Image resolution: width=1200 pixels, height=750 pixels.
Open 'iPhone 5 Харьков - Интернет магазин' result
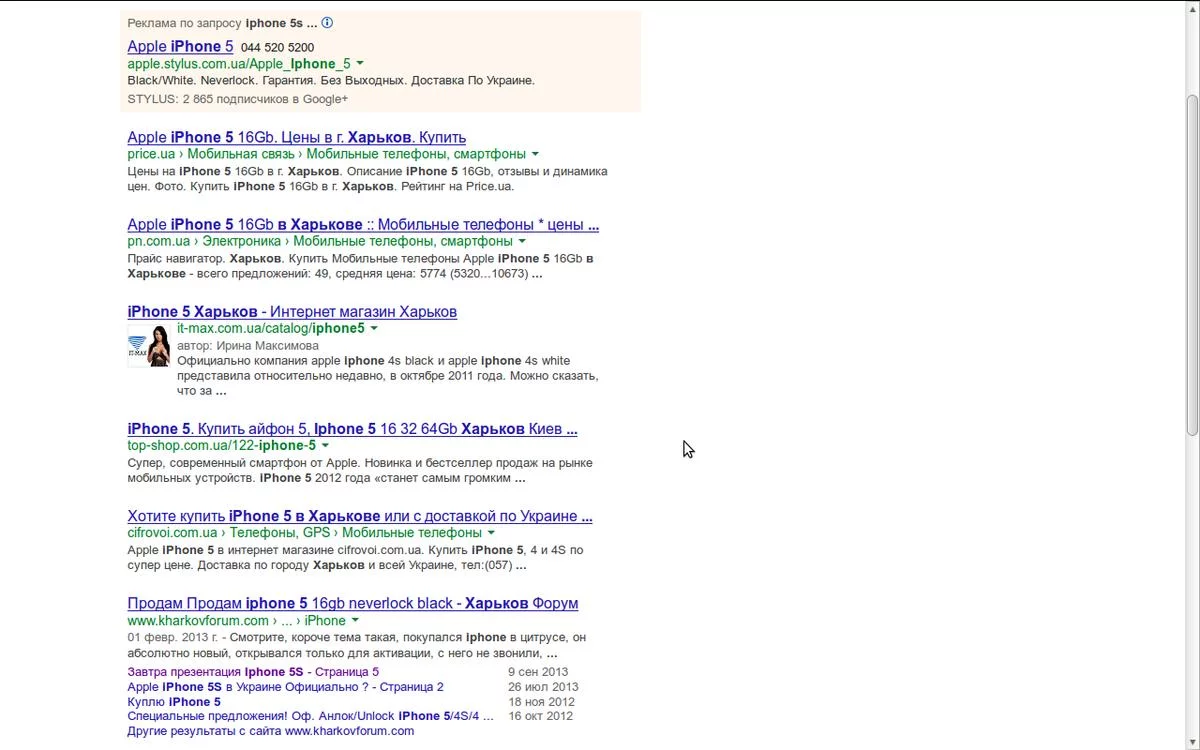click(x=292, y=312)
